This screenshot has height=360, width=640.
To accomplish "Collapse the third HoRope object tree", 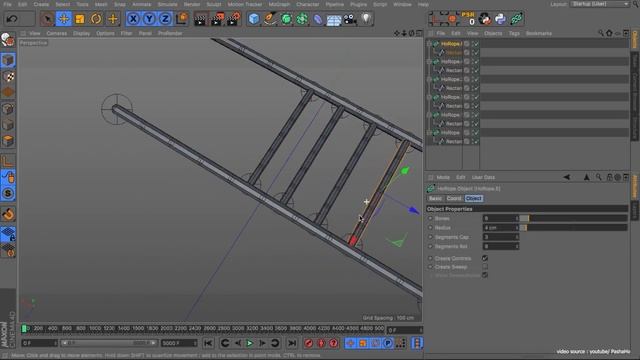I will click(429, 79).
